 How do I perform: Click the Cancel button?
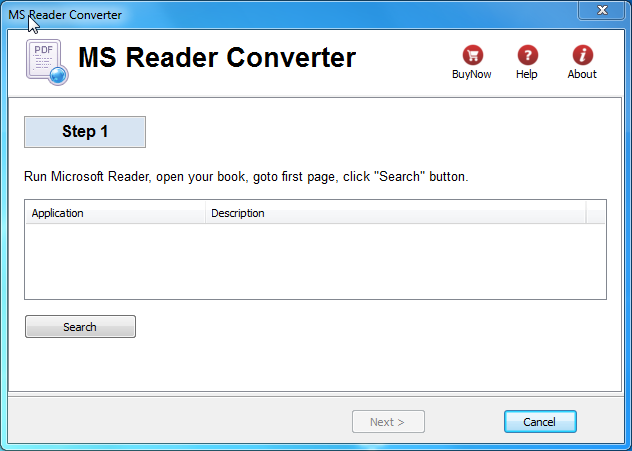(x=540, y=422)
